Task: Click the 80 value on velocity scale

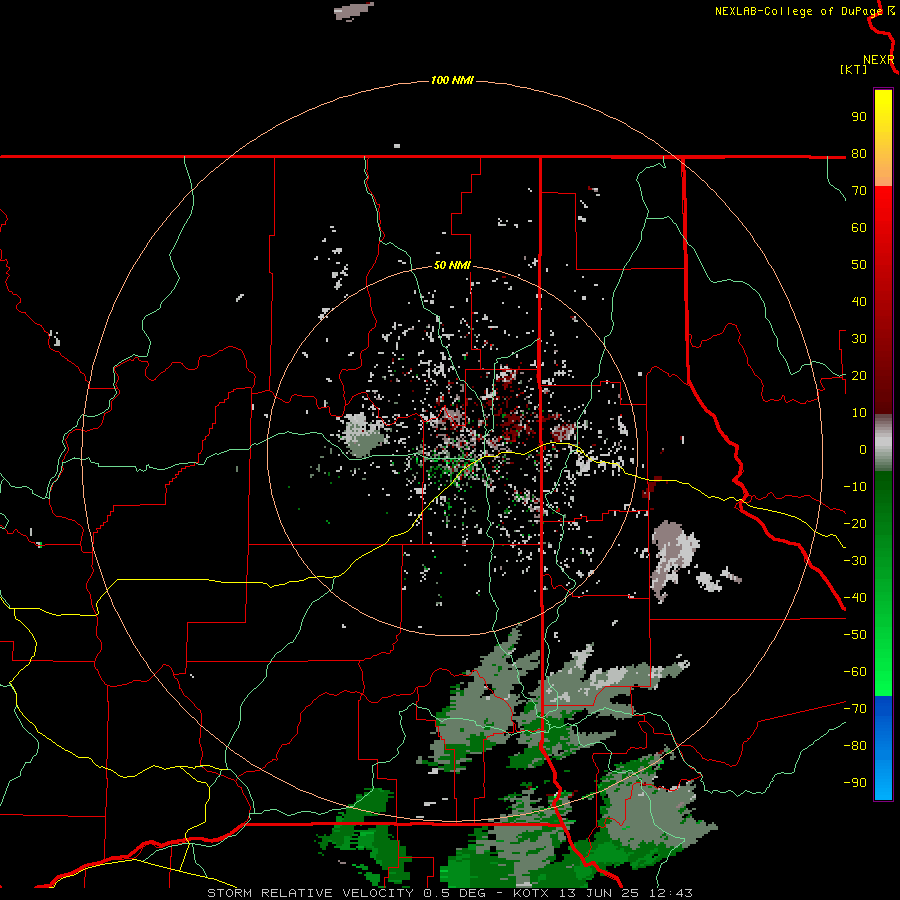Action: point(859,154)
